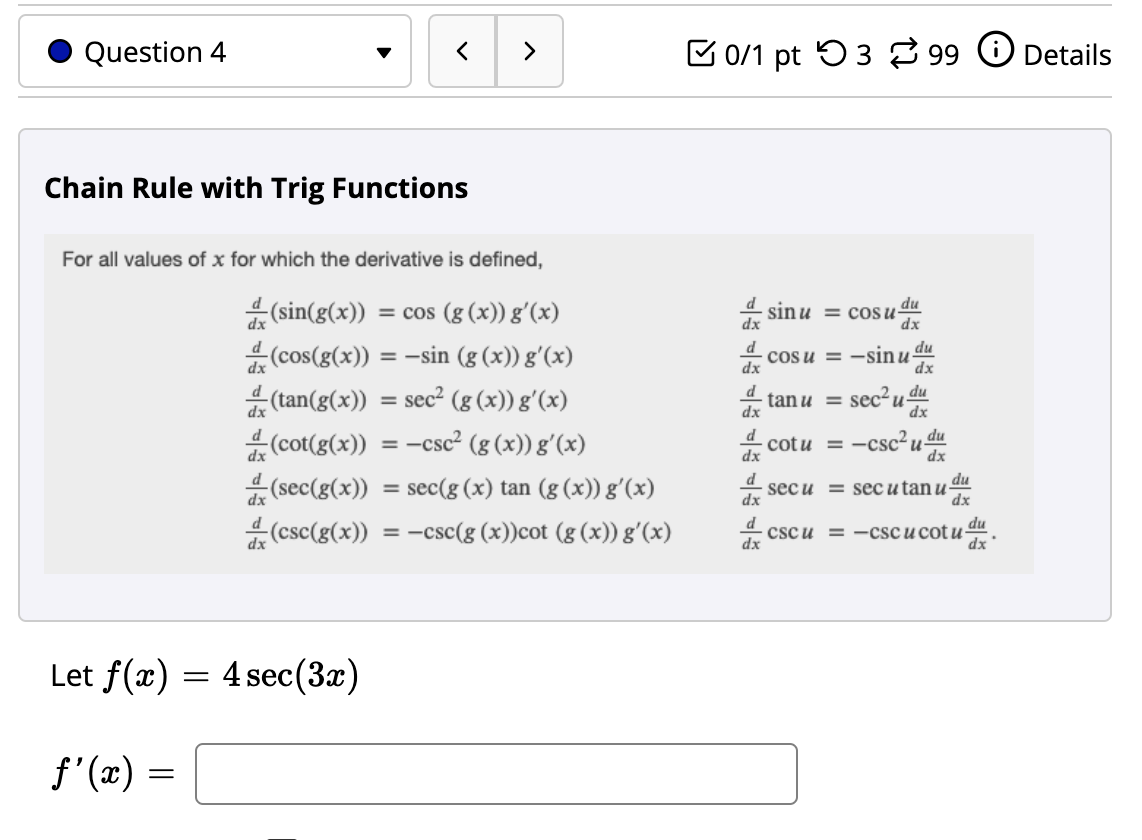Click the undo-arrow icon before the number 3
Screen dimensions: 1142x840
[831, 52]
